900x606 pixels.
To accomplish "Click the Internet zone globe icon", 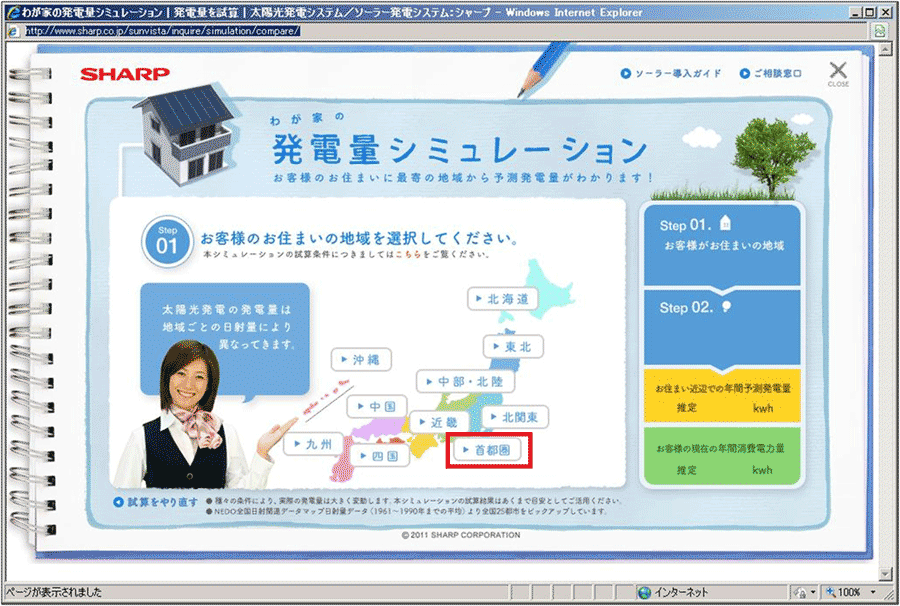I will coord(644,591).
